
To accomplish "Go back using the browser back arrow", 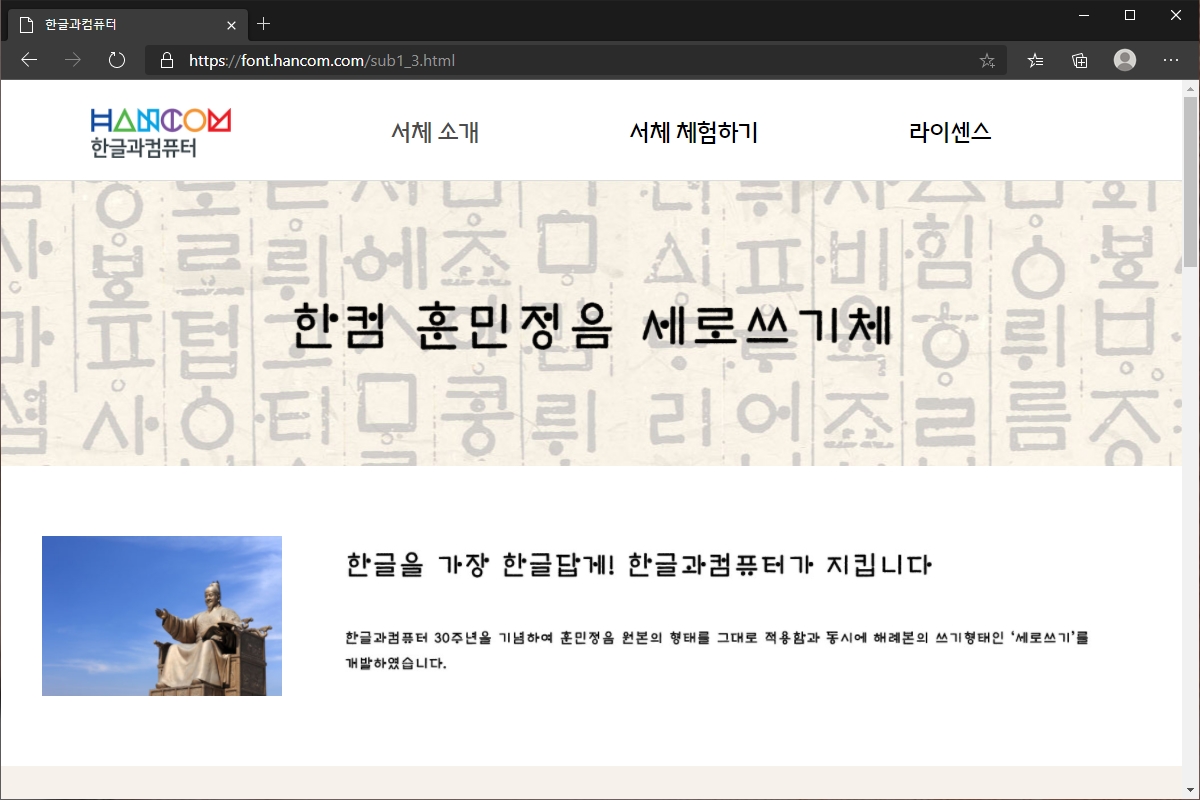I will tap(29, 60).
